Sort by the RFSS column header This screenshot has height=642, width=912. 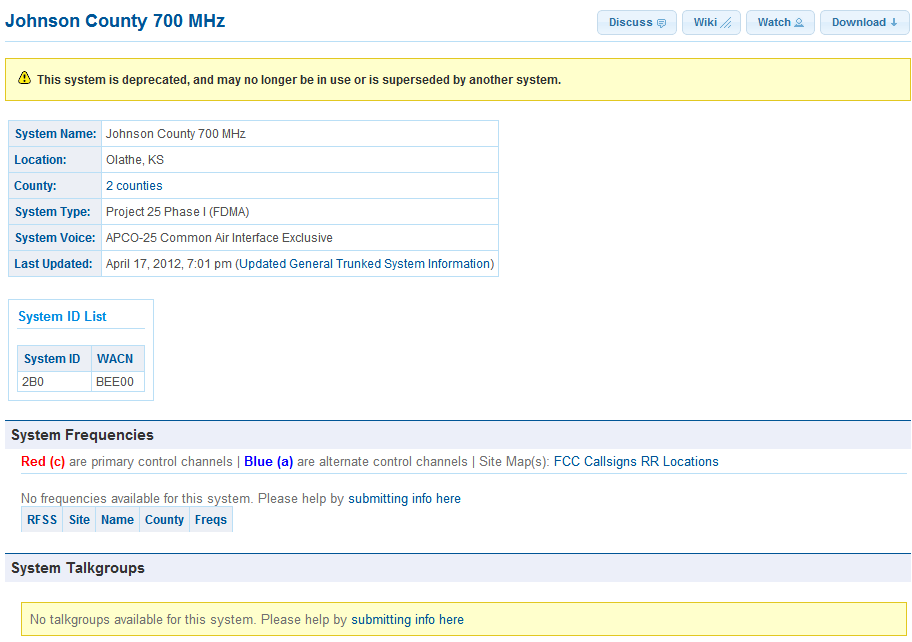coord(42,520)
